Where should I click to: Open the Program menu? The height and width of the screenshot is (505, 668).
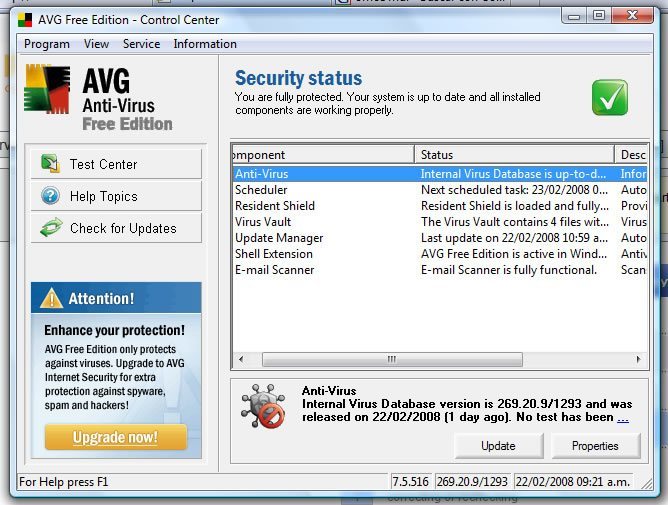click(46, 44)
